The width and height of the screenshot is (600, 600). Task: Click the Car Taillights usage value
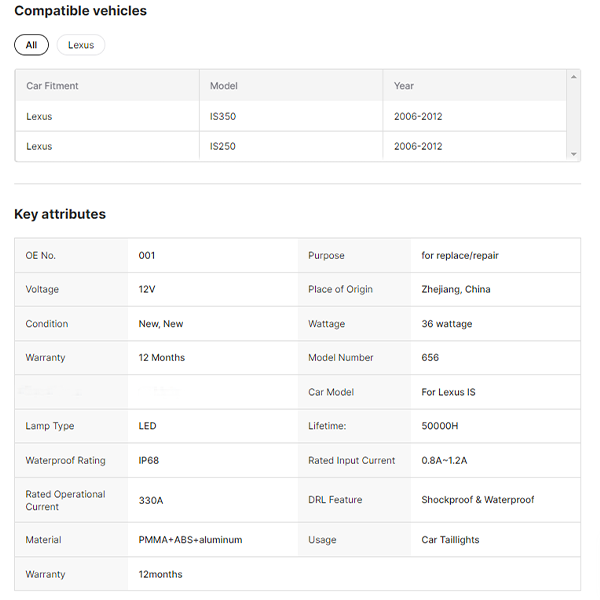[450, 540]
